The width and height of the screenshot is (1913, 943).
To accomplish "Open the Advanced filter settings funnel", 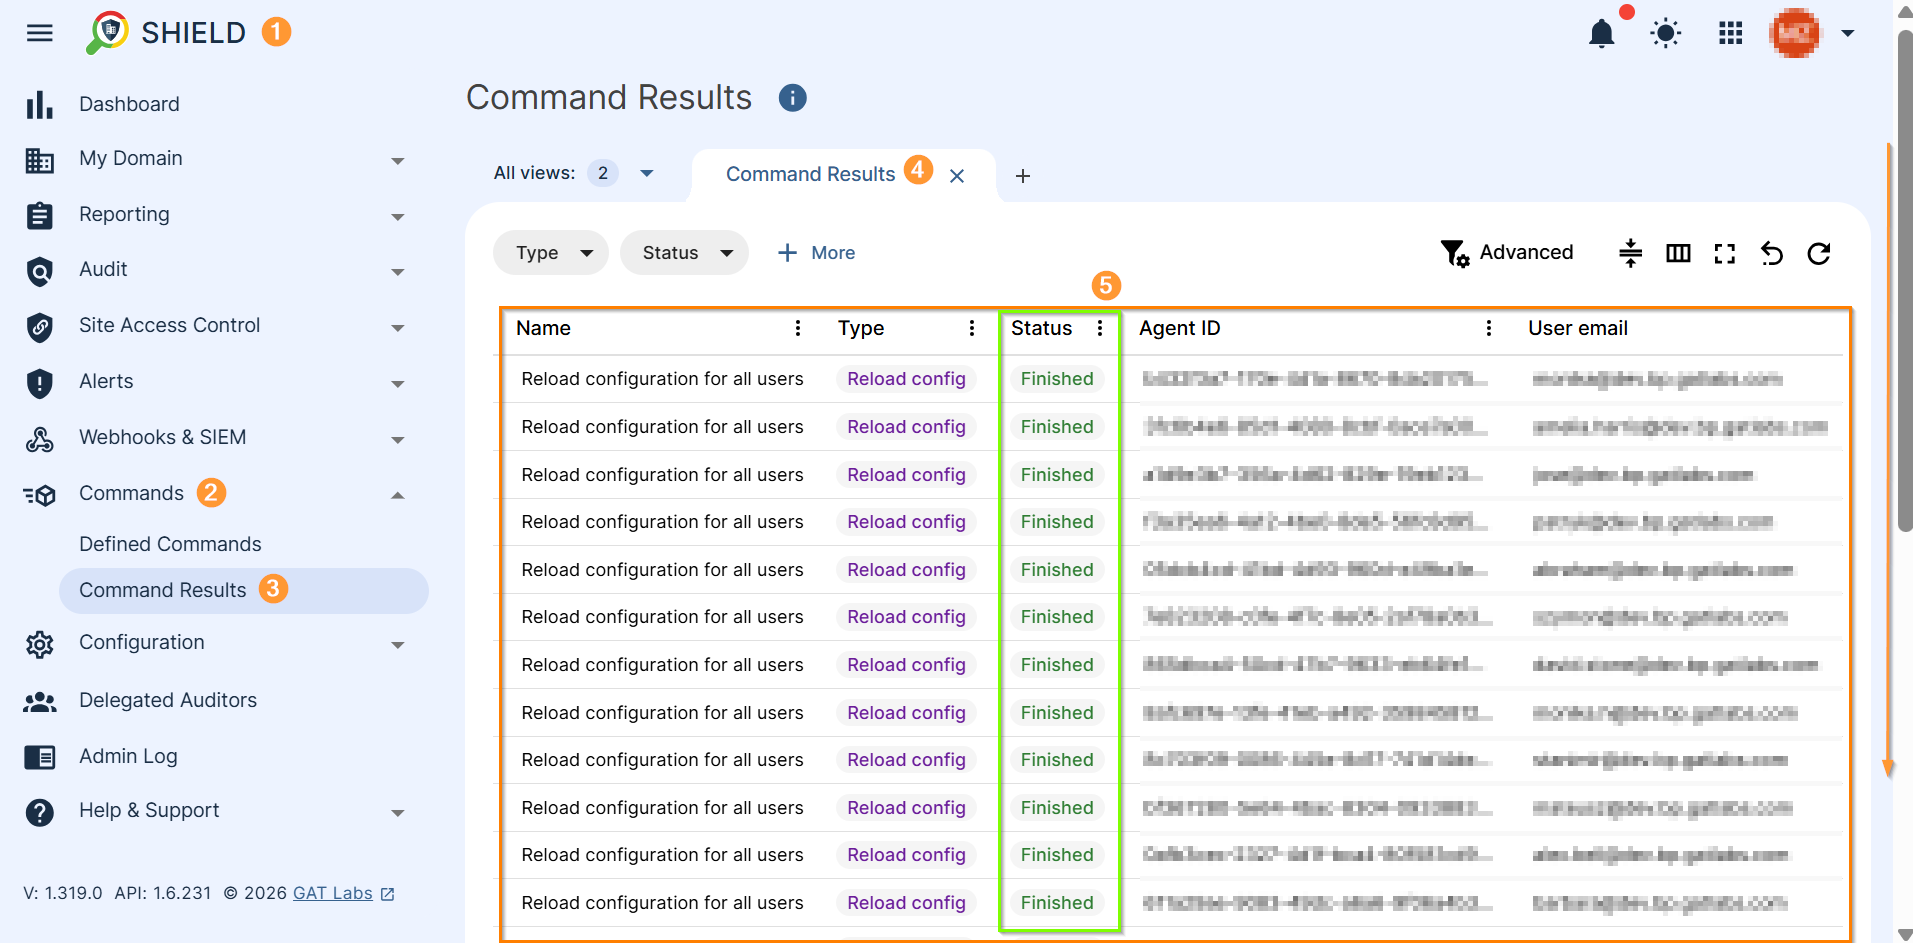I will (x=1454, y=252).
